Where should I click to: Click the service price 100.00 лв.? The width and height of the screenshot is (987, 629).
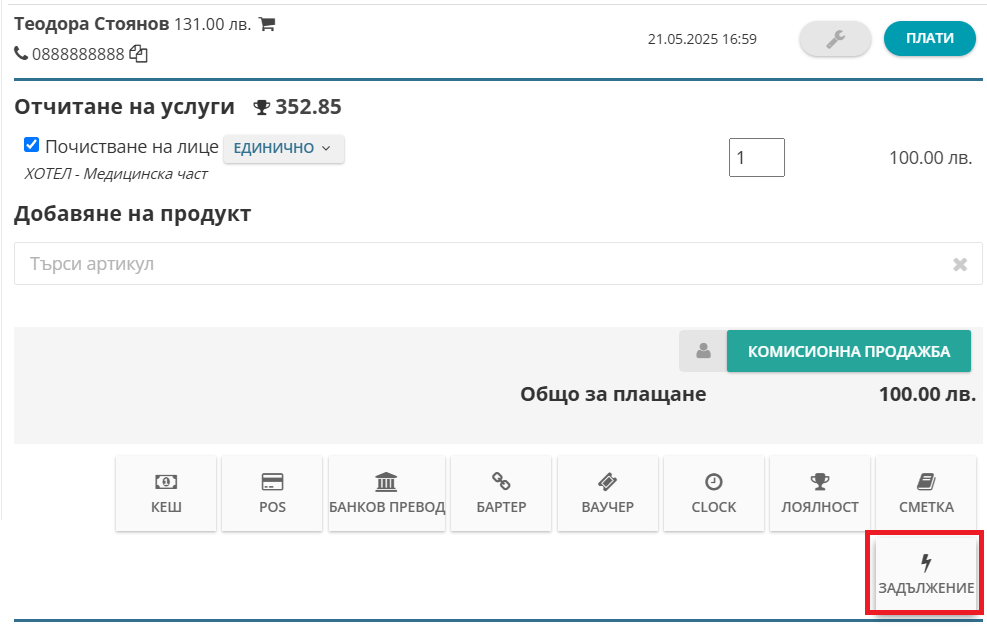(930, 157)
